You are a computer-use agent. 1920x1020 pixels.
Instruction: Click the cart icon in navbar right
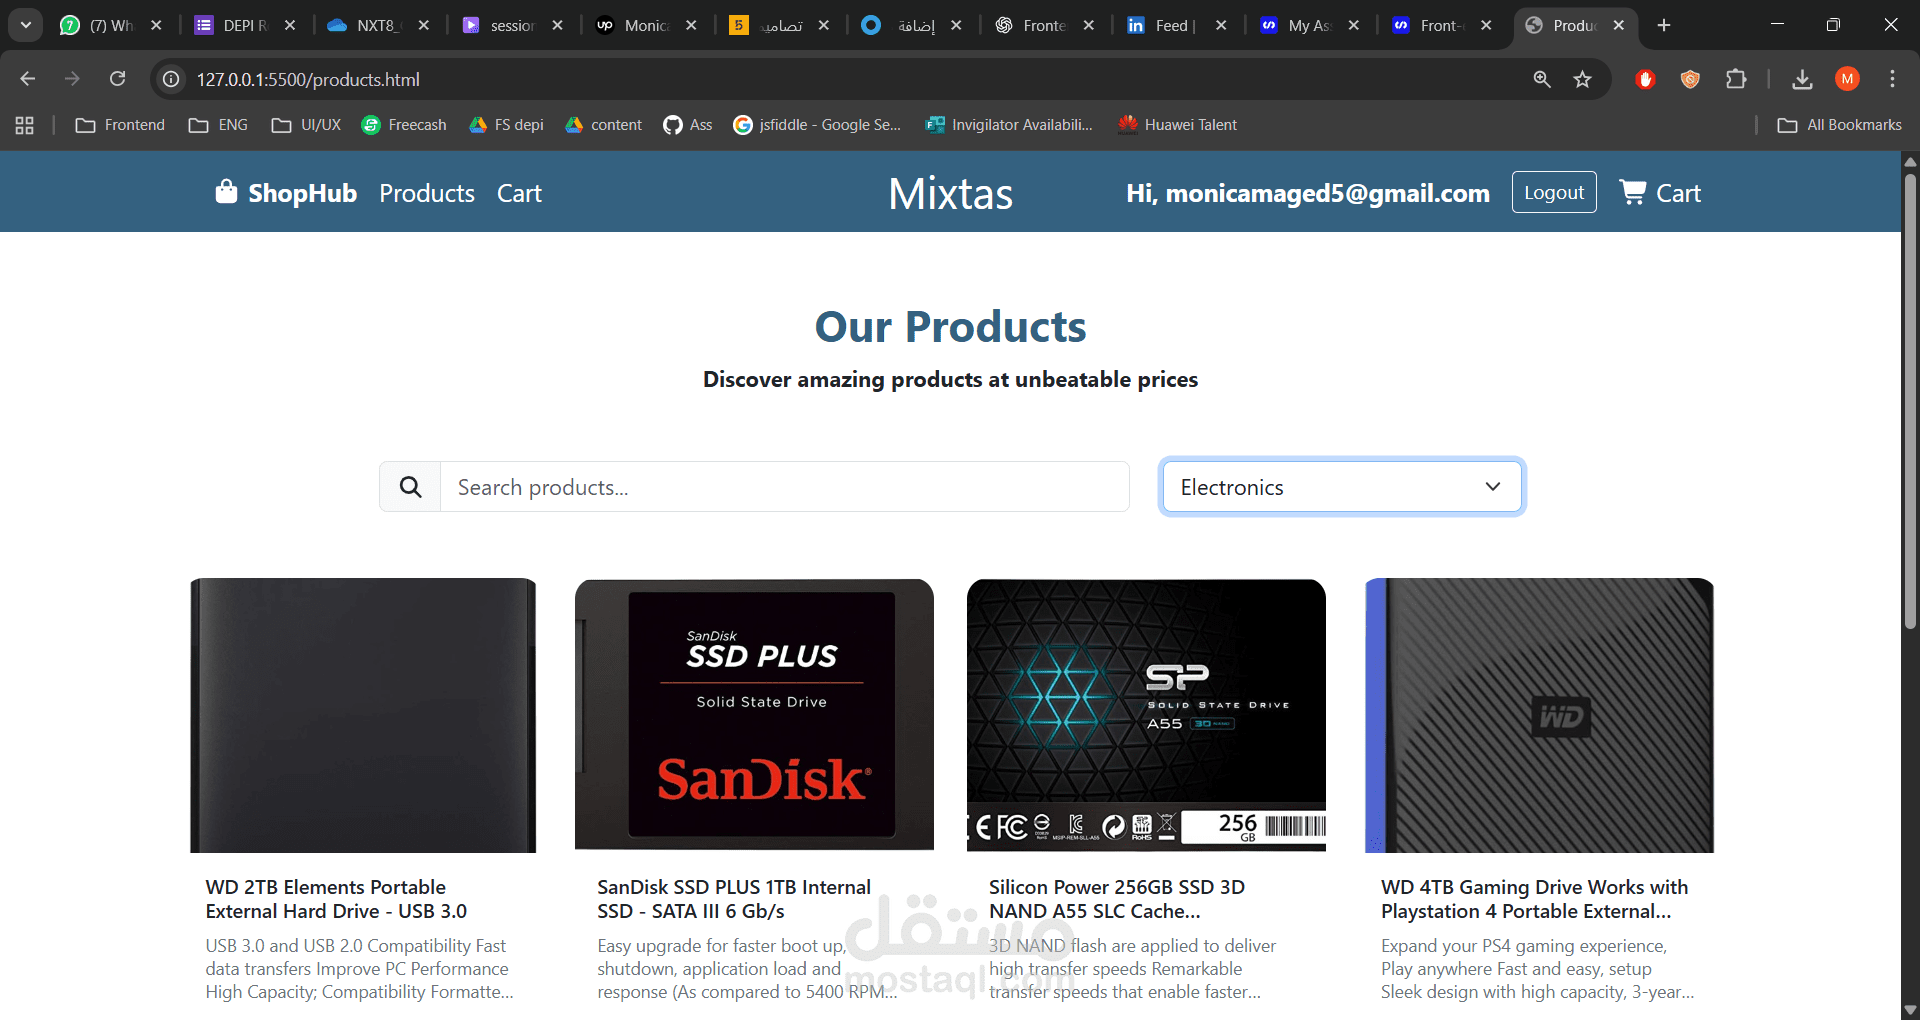[x=1632, y=192]
